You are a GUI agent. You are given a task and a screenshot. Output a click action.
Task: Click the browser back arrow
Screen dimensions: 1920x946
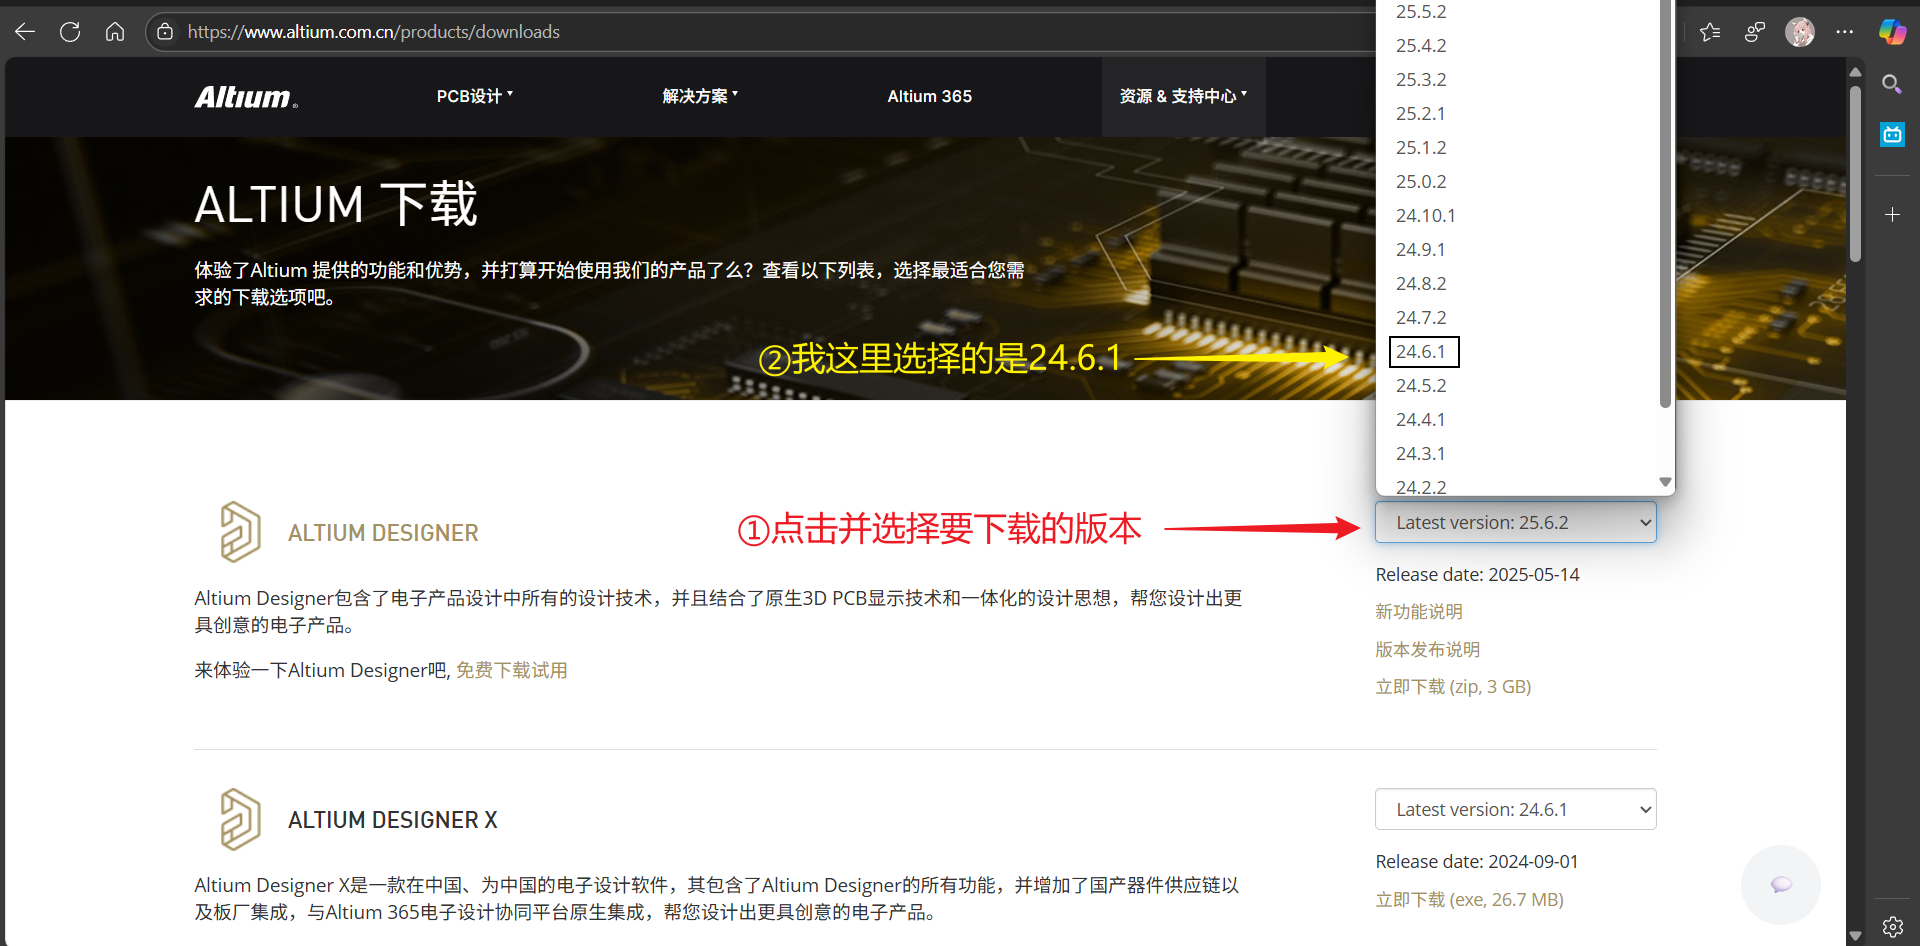(25, 32)
